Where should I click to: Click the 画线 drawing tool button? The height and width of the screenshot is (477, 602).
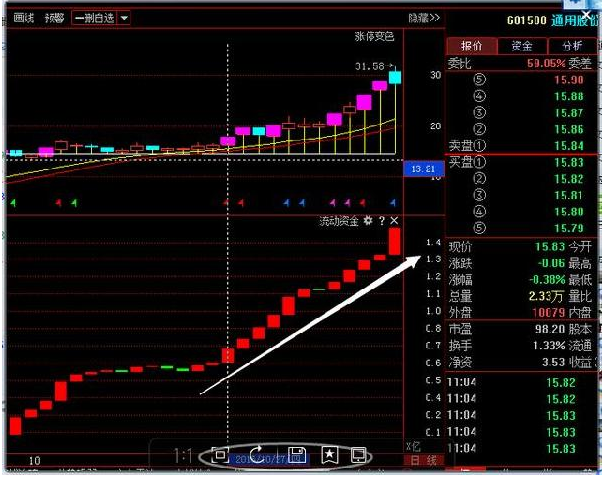point(23,18)
